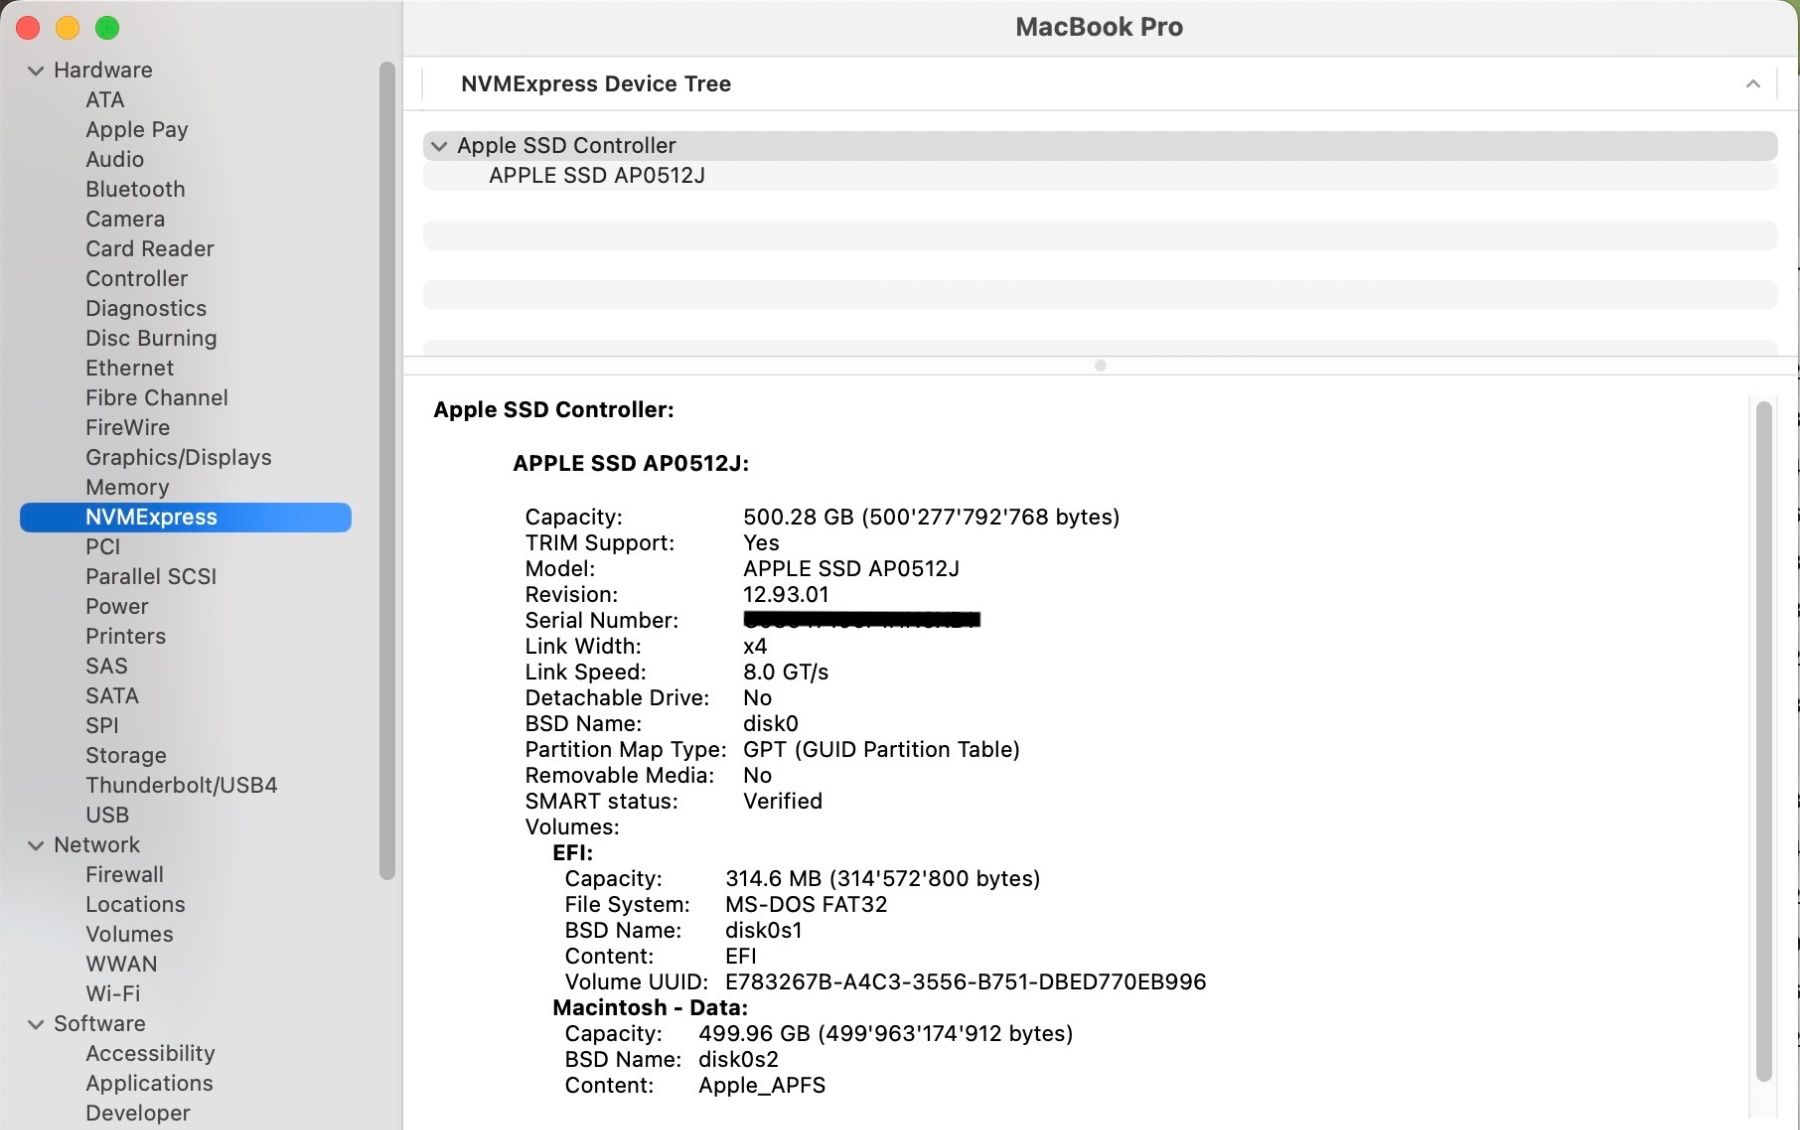Select Memory in the sidebar
The height and width of the screenshot is (1130, 1800).
tap(127, 487)
